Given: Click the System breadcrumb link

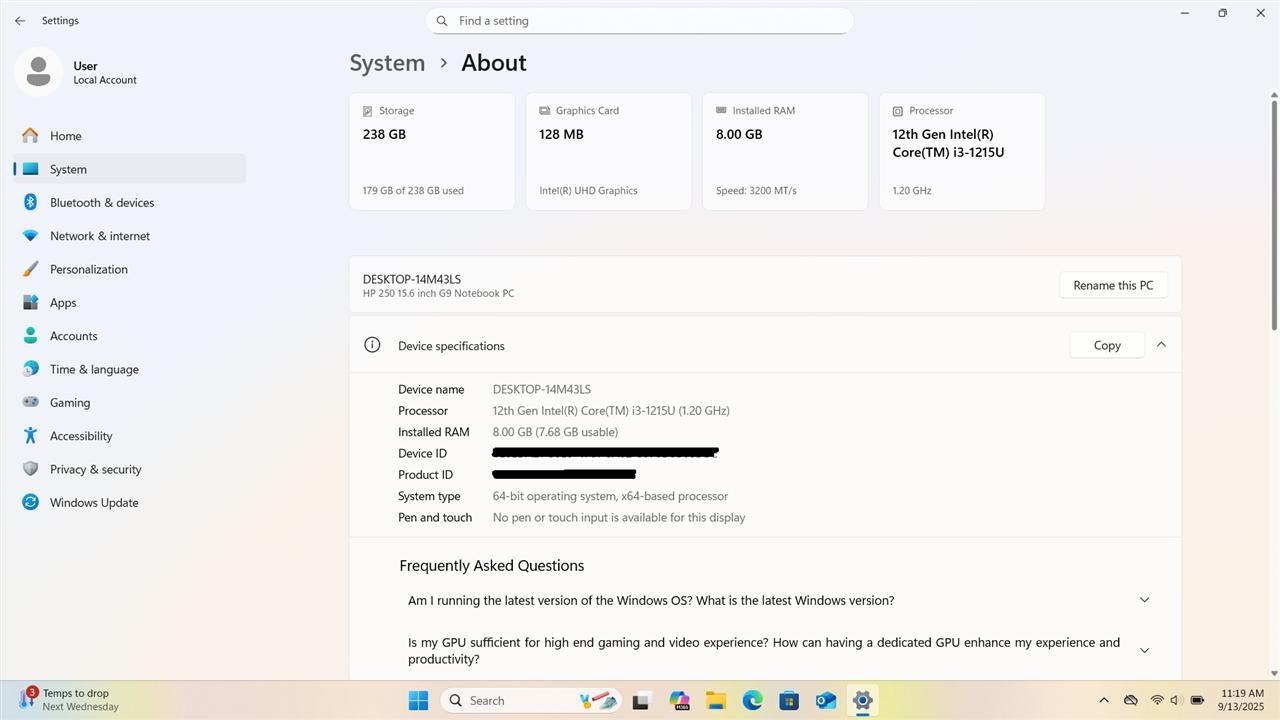Looking at the screenshot, I should pos(387,62).
